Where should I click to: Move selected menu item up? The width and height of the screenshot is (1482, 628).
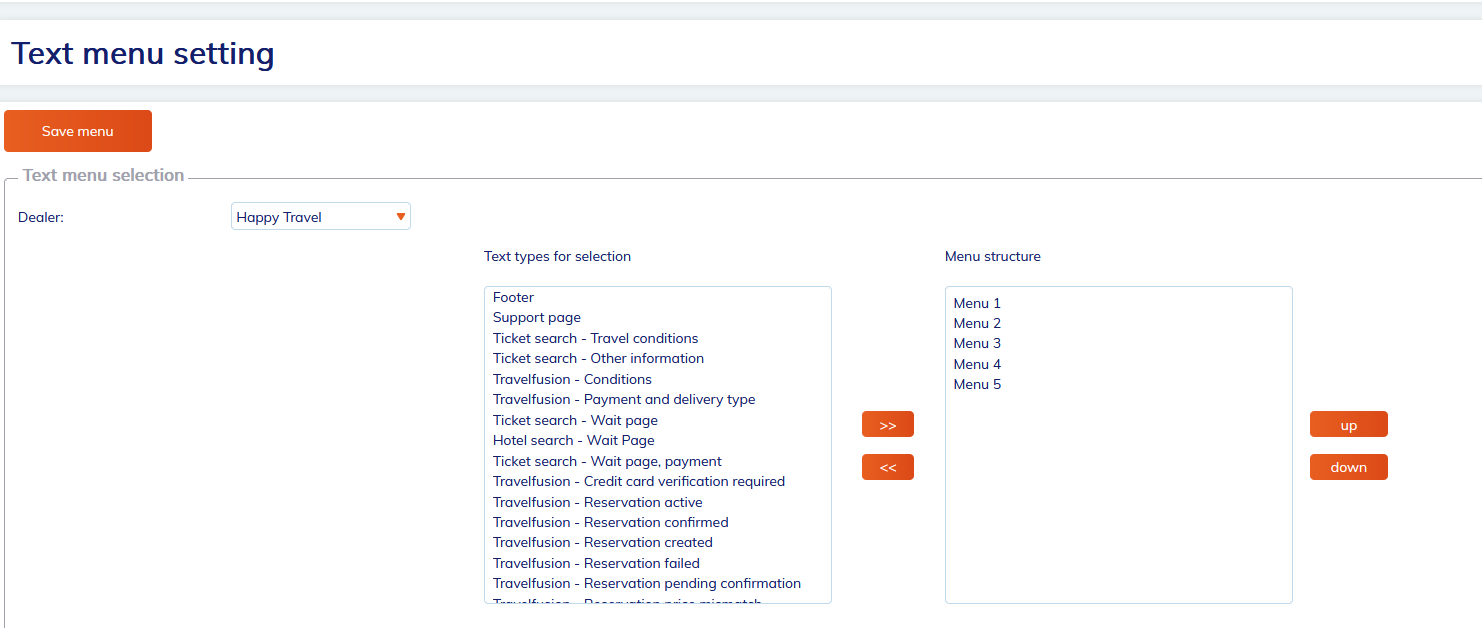(x=1348, y=425)
